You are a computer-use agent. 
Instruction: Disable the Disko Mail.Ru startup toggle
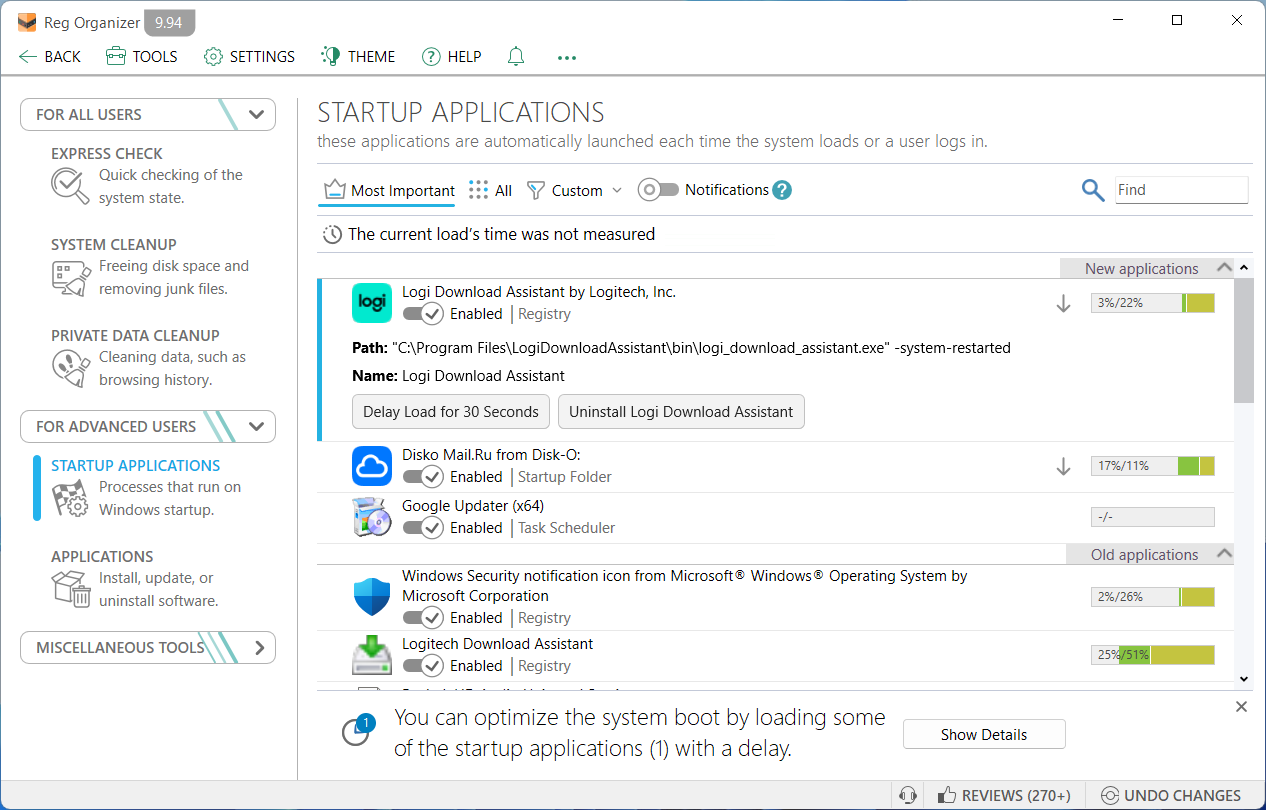tap(422, 477)
